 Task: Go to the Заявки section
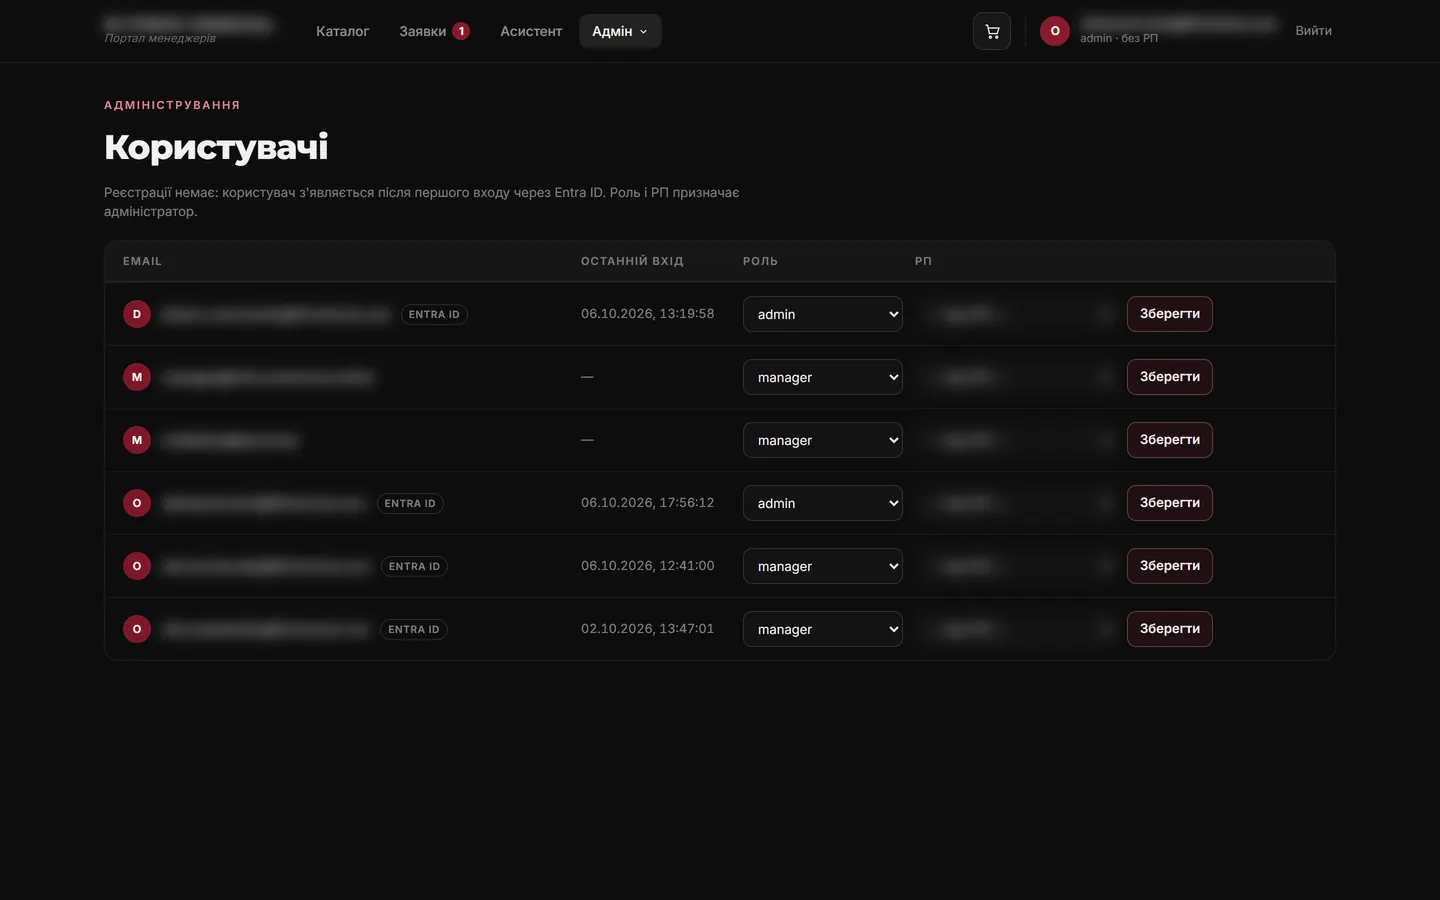pos(434,31)
